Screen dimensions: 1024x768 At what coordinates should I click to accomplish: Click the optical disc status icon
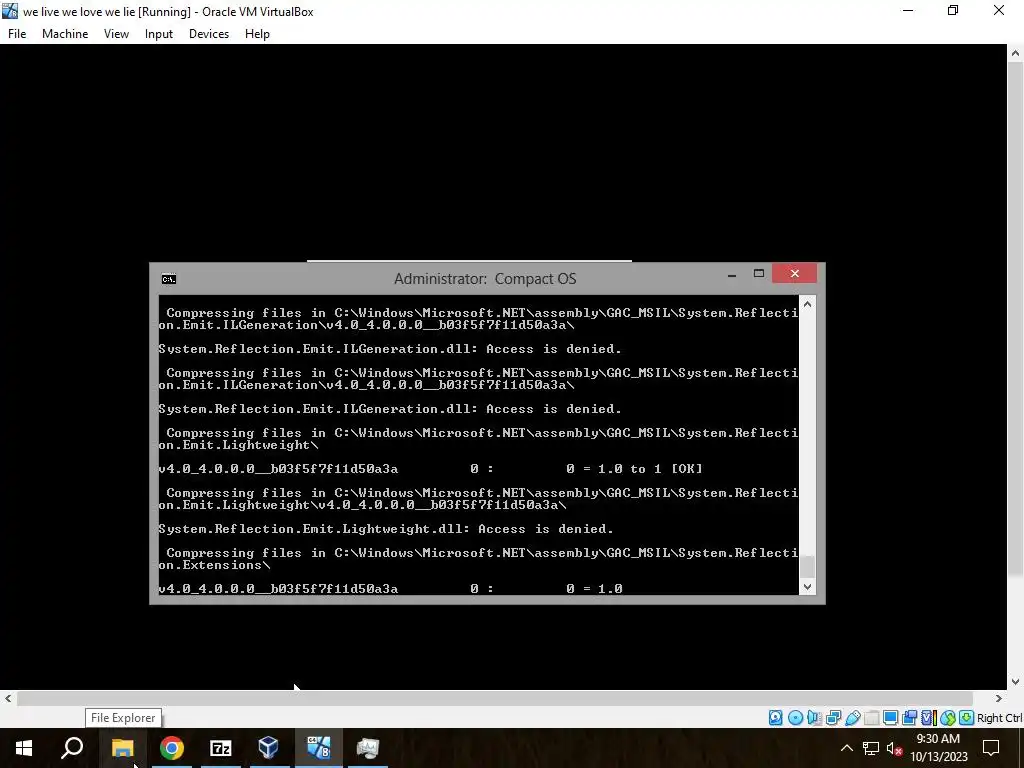(795, 718)
